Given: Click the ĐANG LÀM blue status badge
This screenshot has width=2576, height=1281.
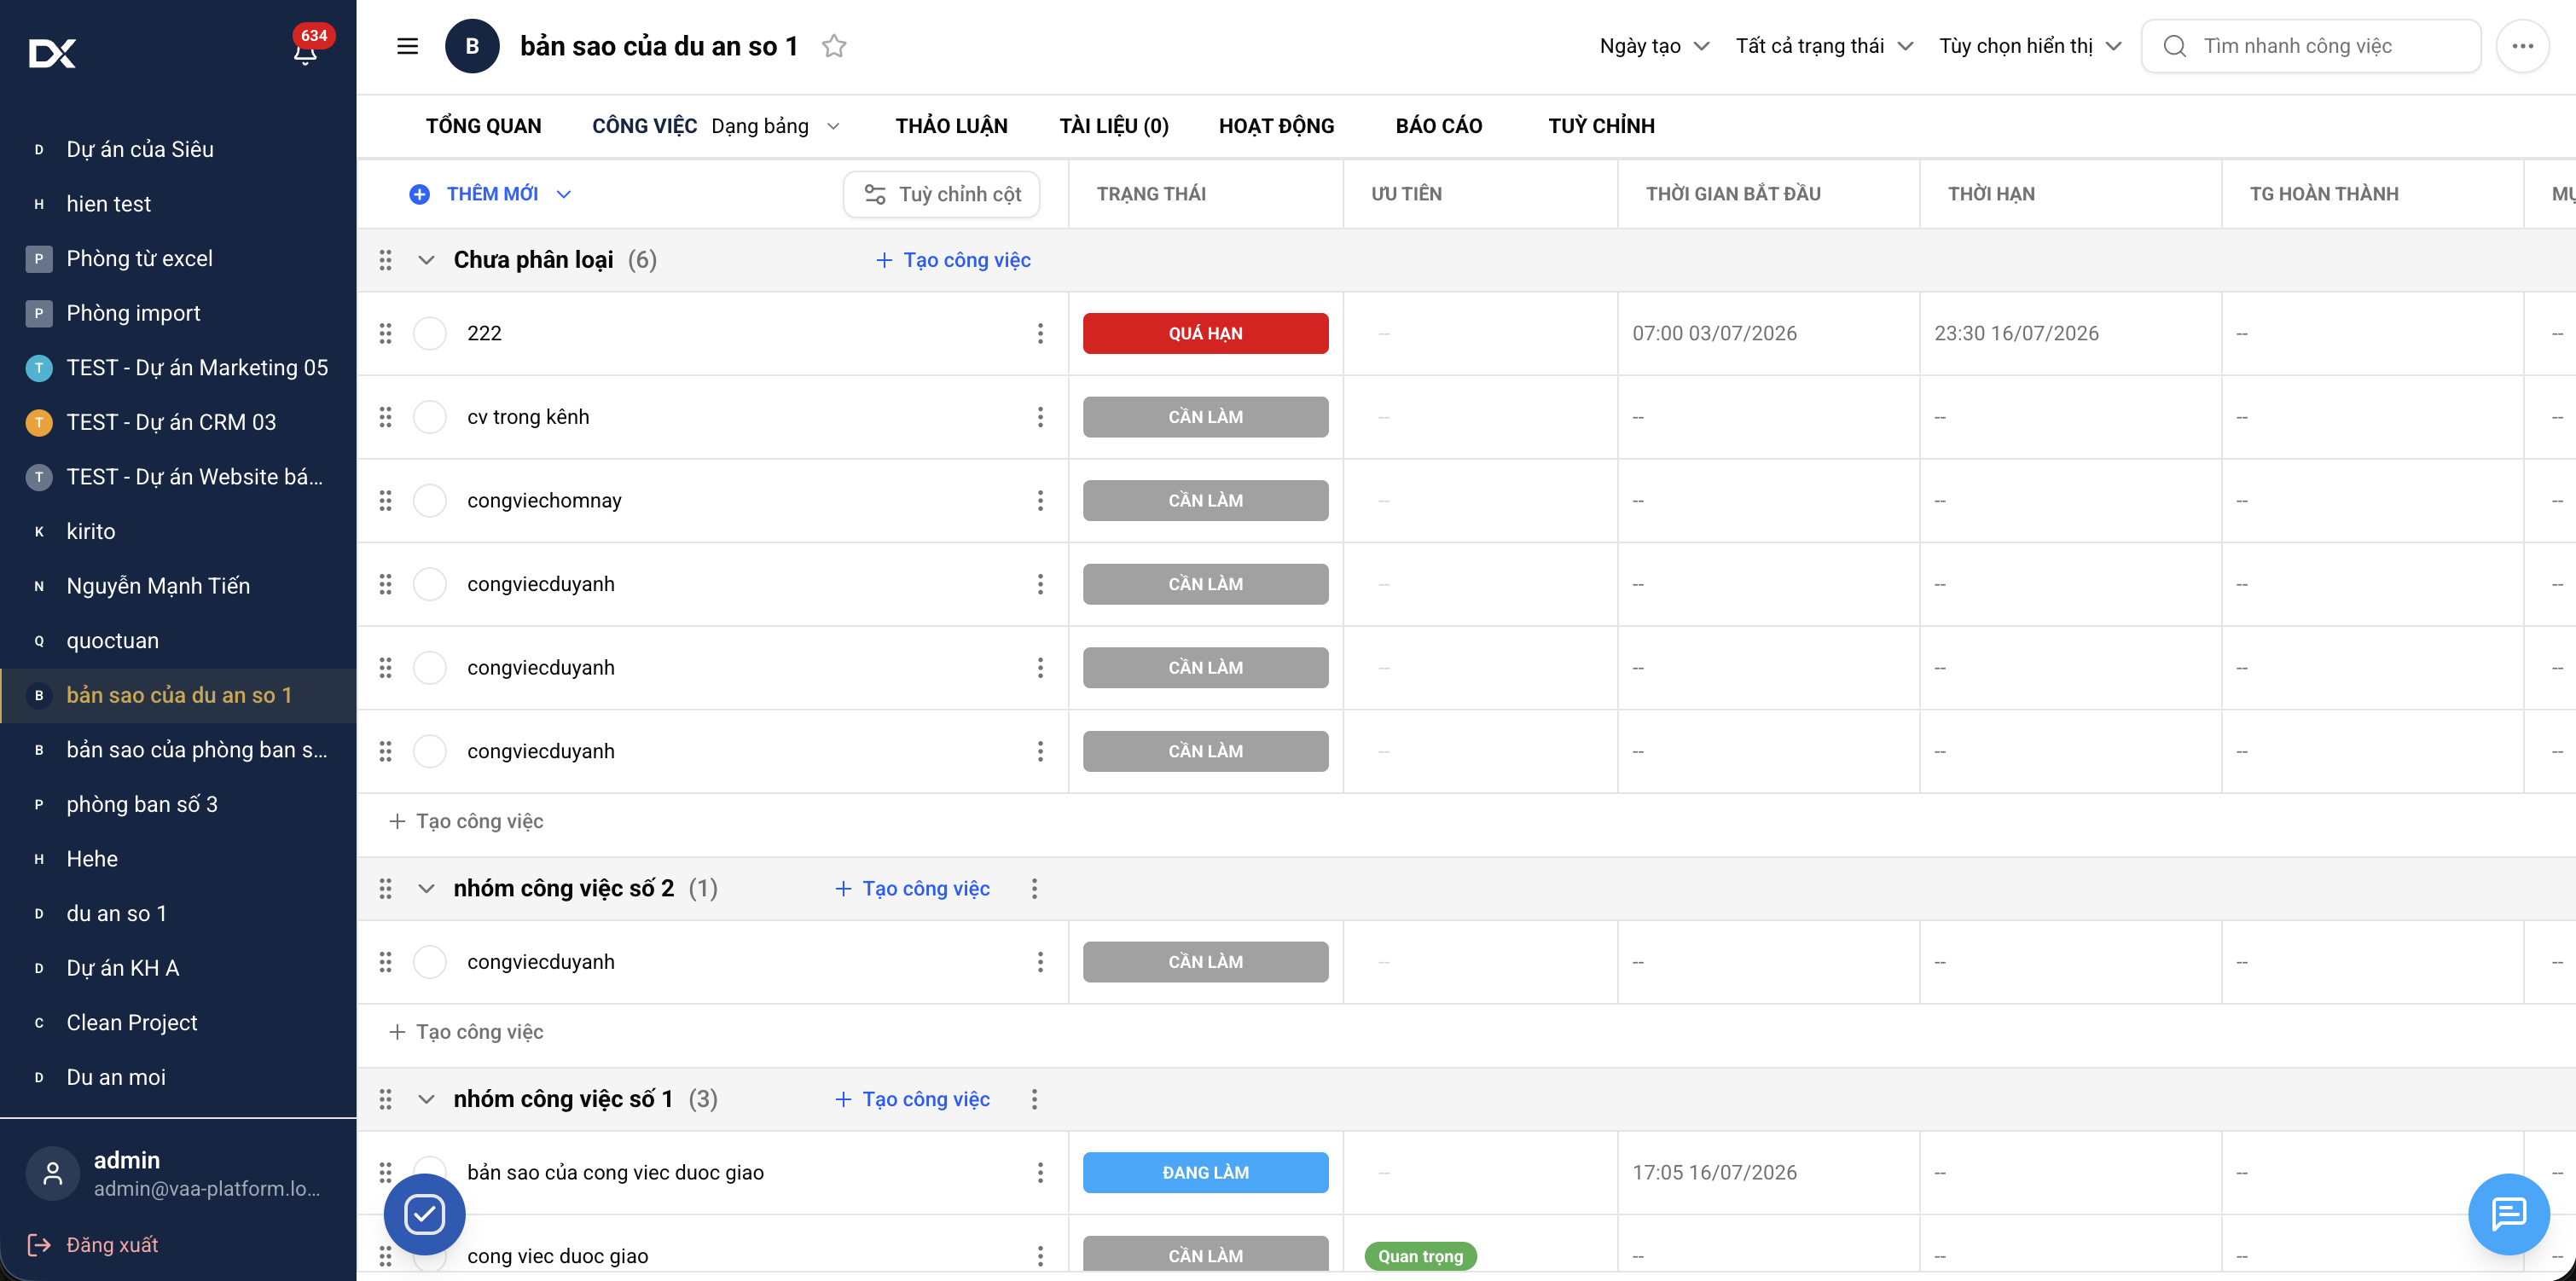Looking at the screenshot, I should (x=1205, y=1172).
